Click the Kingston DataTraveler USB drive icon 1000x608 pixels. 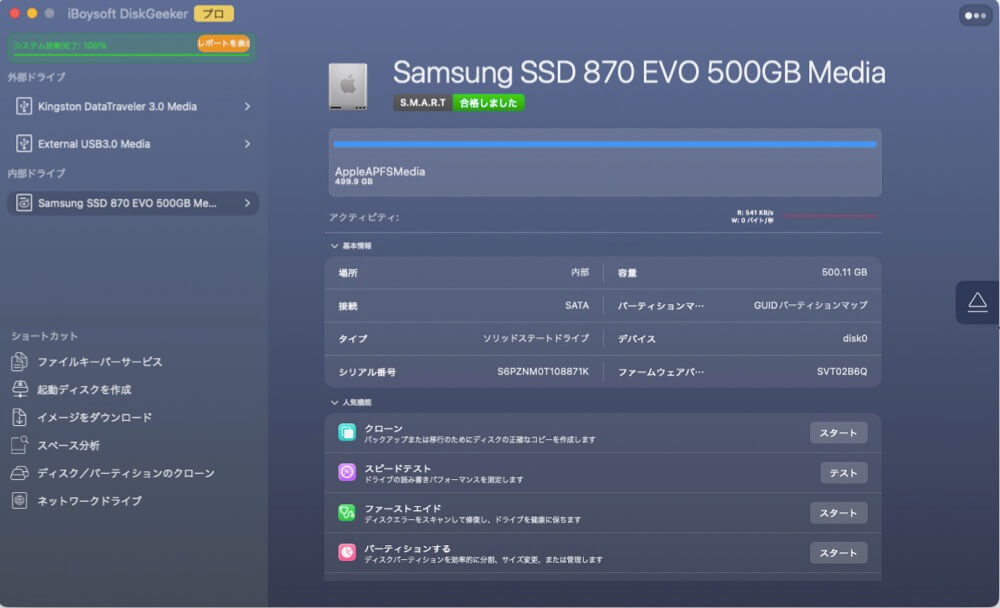24,107
